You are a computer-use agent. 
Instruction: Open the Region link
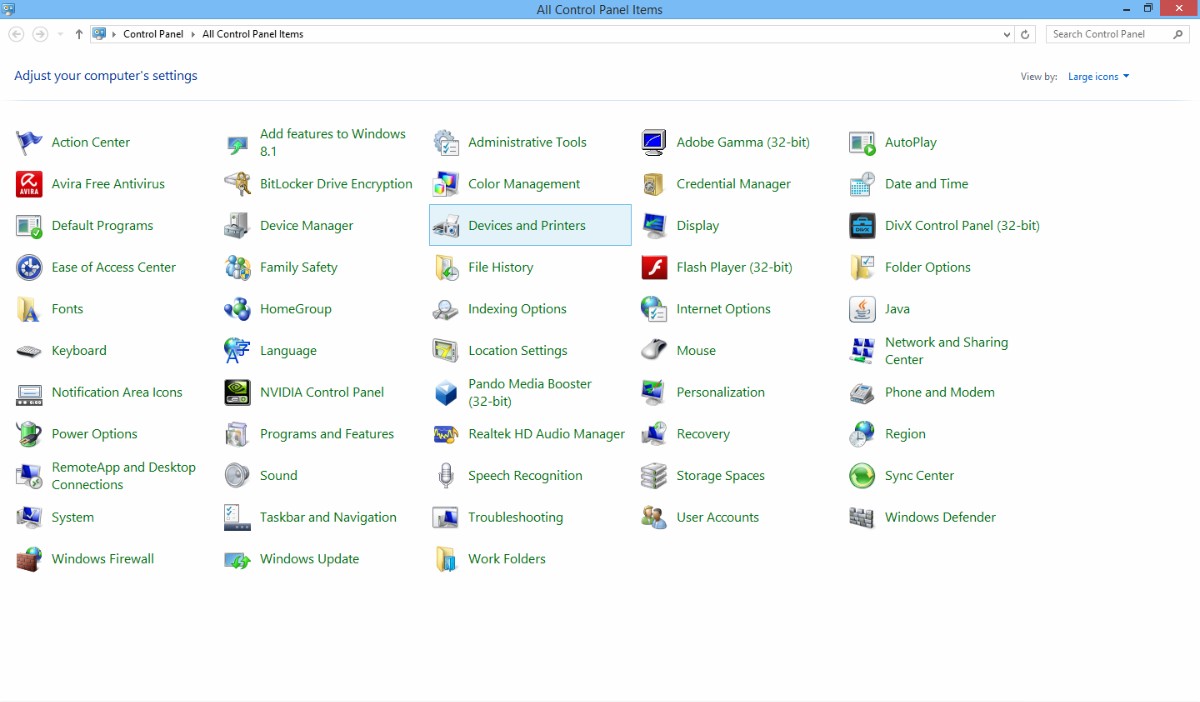pos(905,434)
